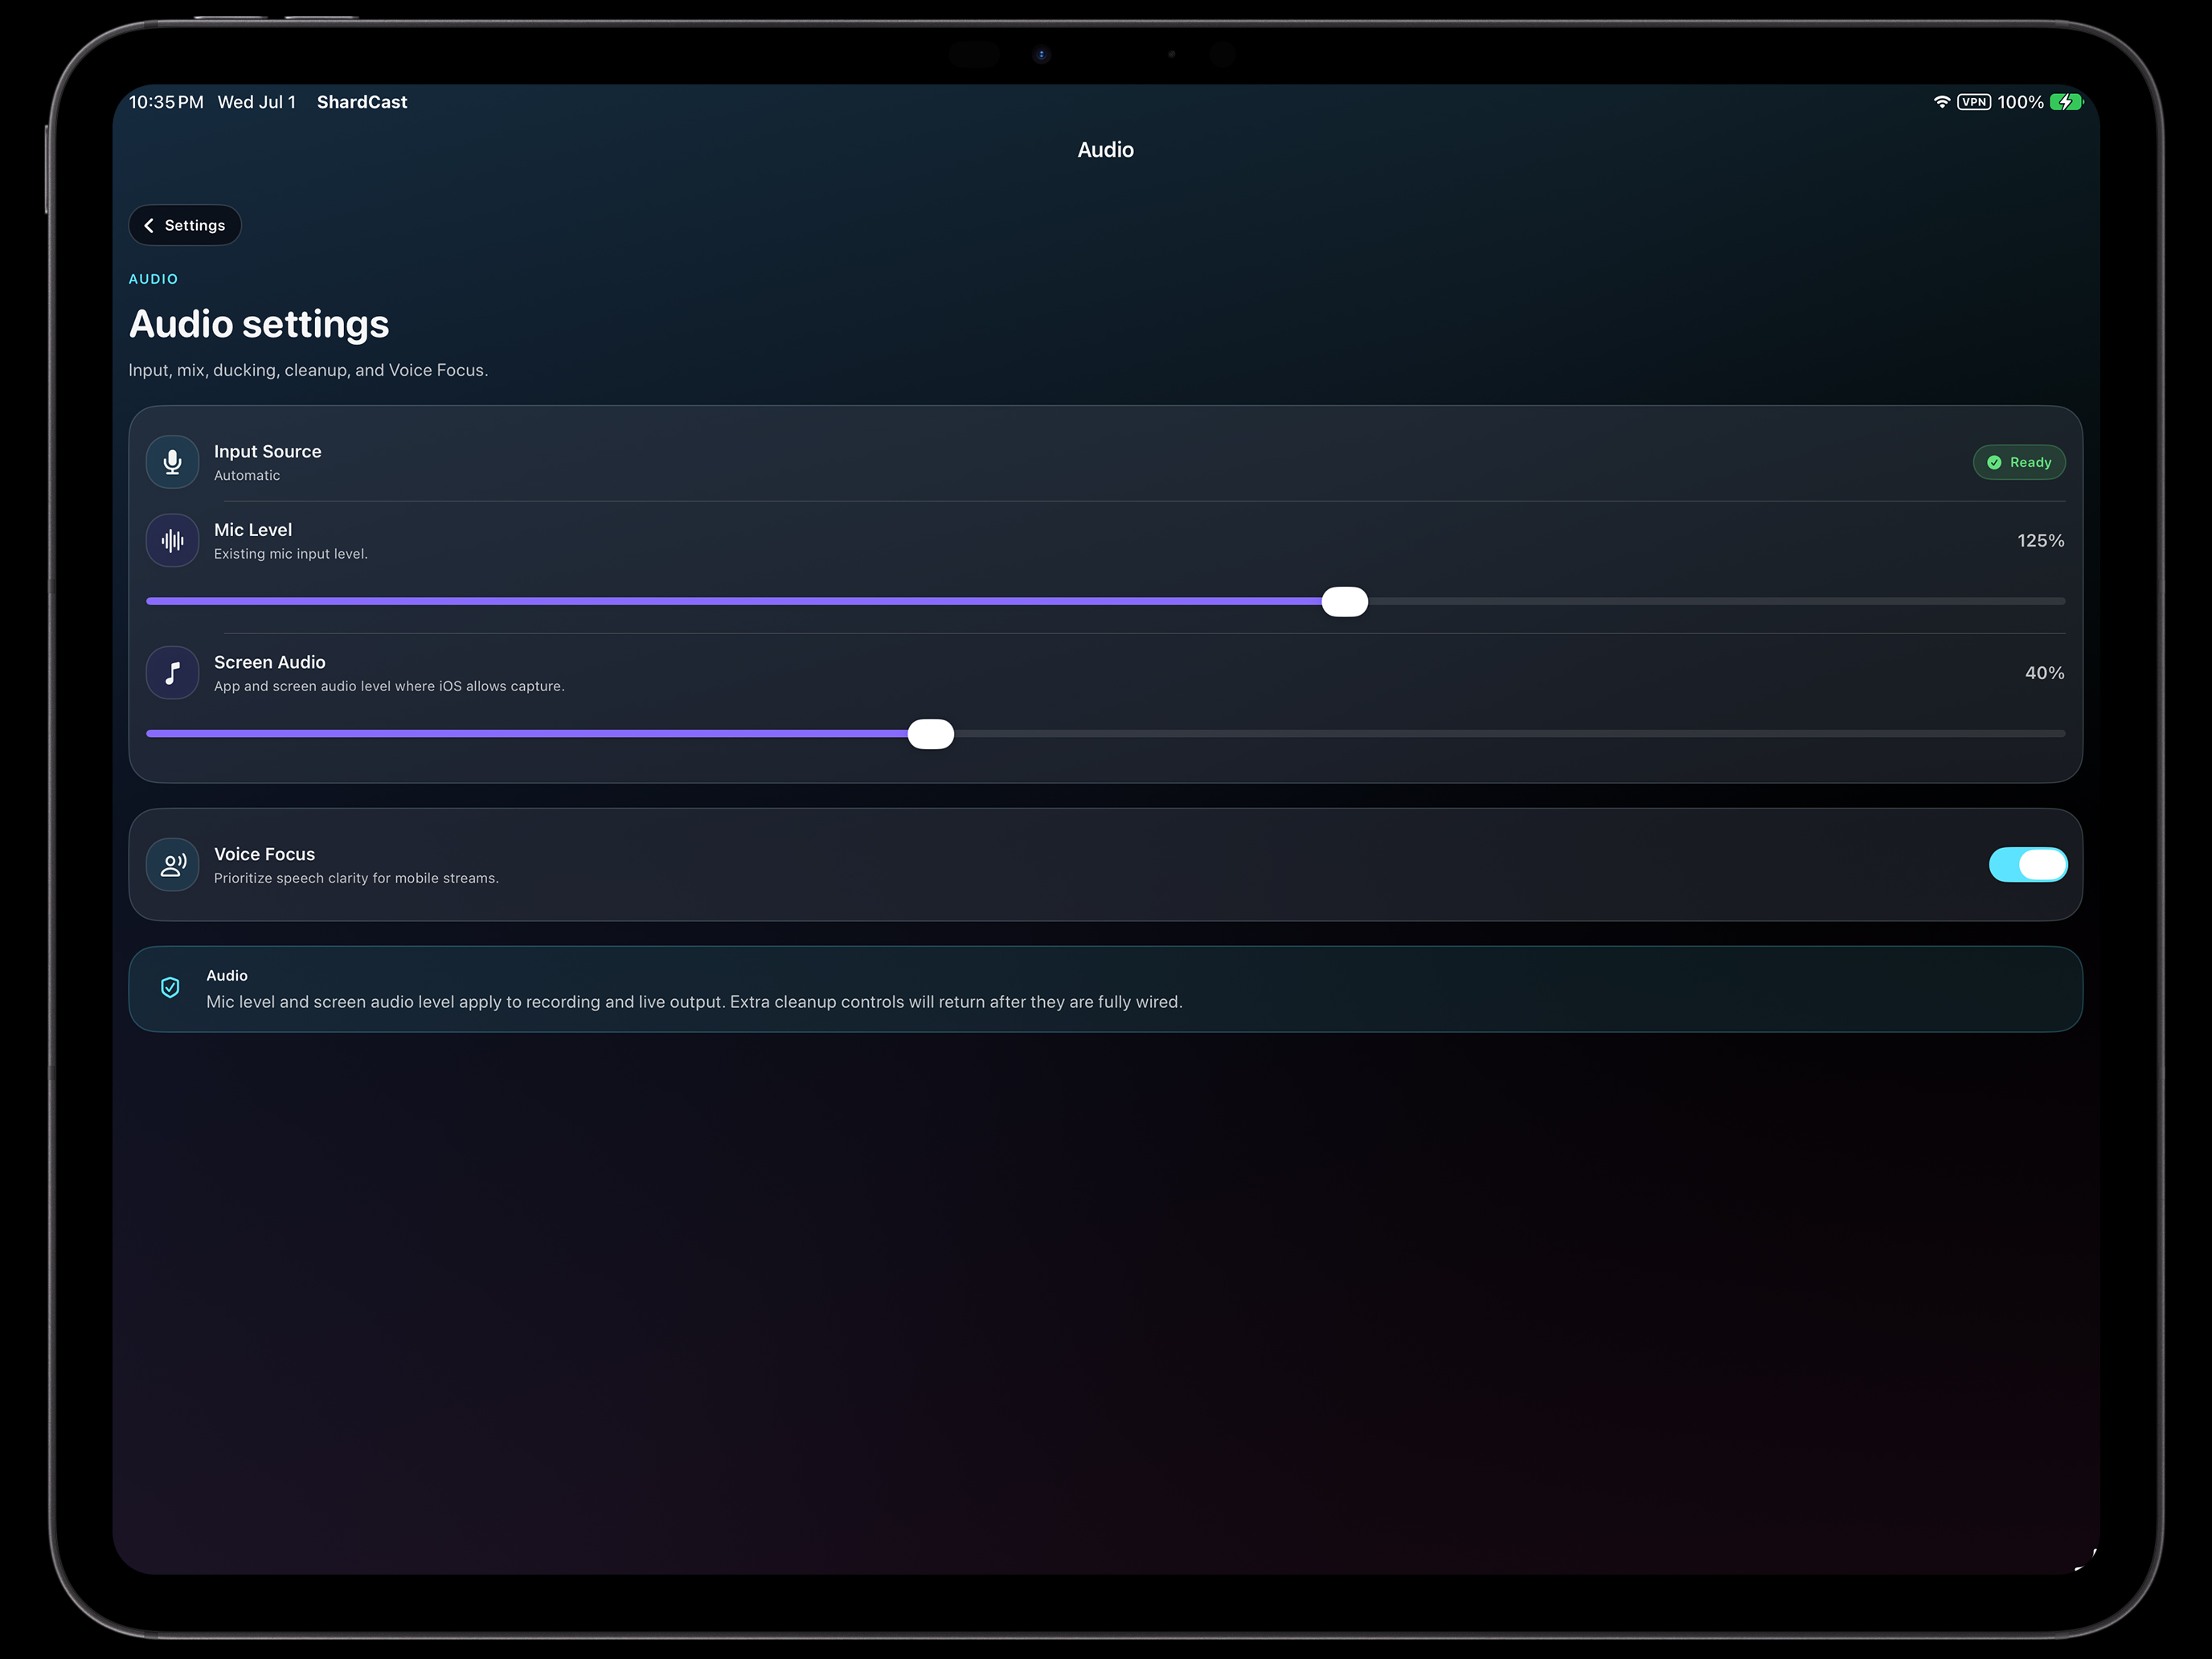Screen dimensions: 2212x1659
Task: Tap the Voice Focus person speaking icon
Action: click(x=172, y=865)
